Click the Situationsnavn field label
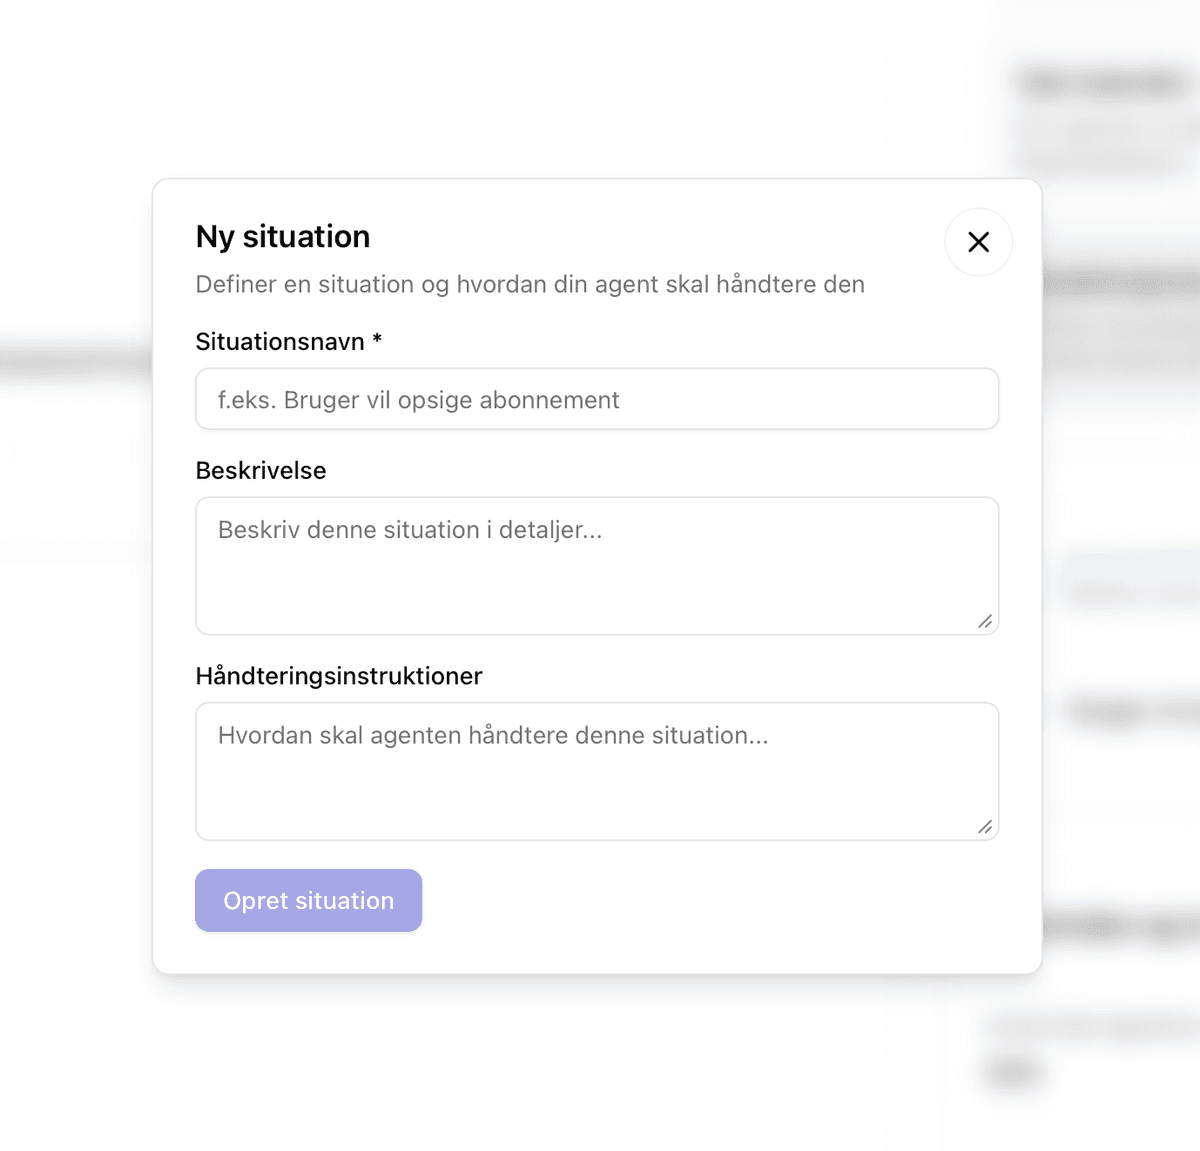Screen dimensions: 1200x1151 tap(277, 341)
